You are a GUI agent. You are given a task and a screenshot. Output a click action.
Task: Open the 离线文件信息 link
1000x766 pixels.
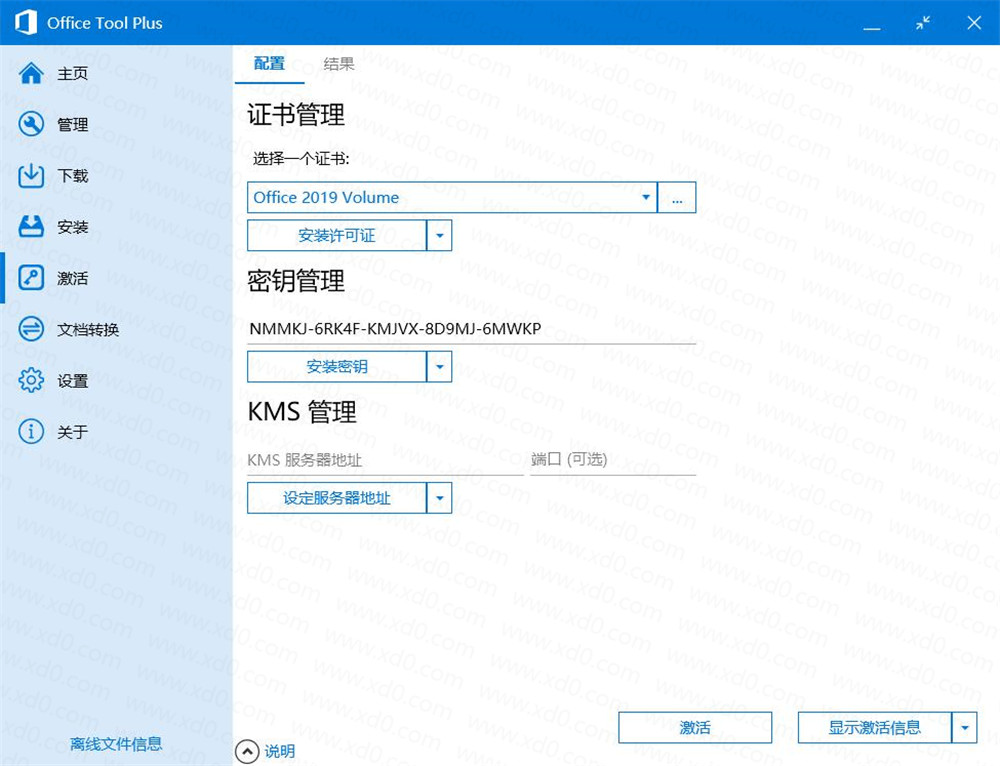(115, 744)
